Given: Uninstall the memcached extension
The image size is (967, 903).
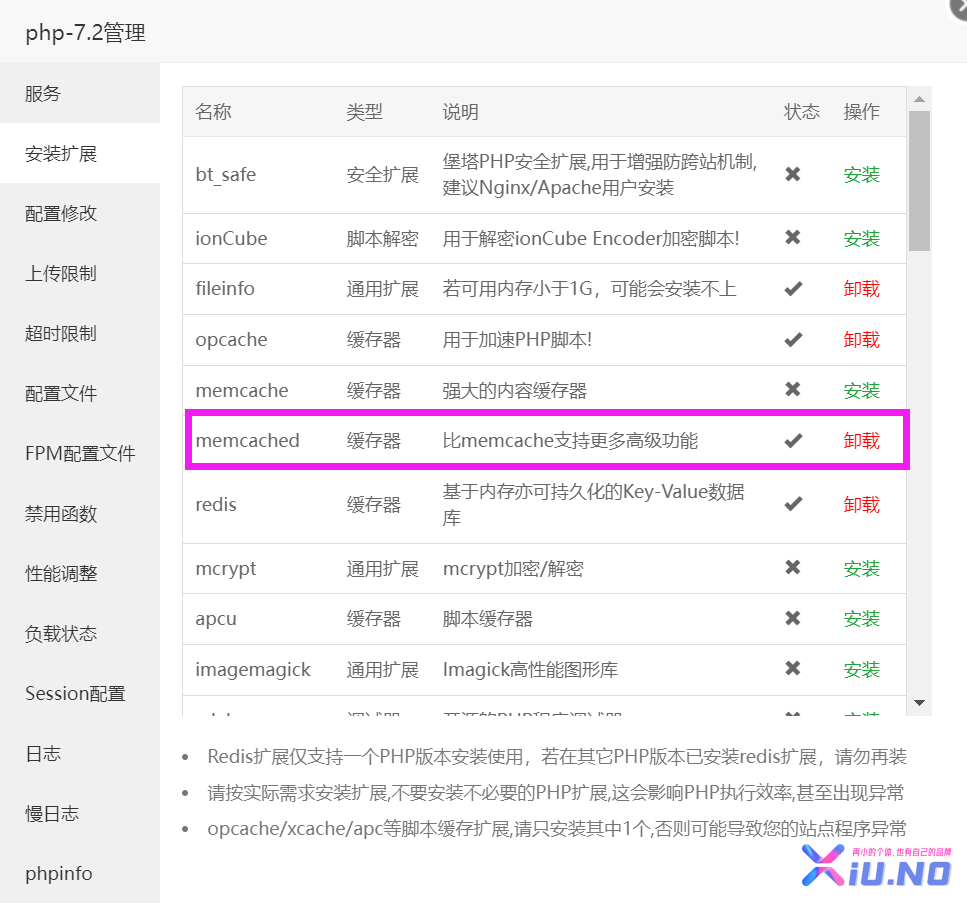Looking at the screenshot, I should [862, 440].
